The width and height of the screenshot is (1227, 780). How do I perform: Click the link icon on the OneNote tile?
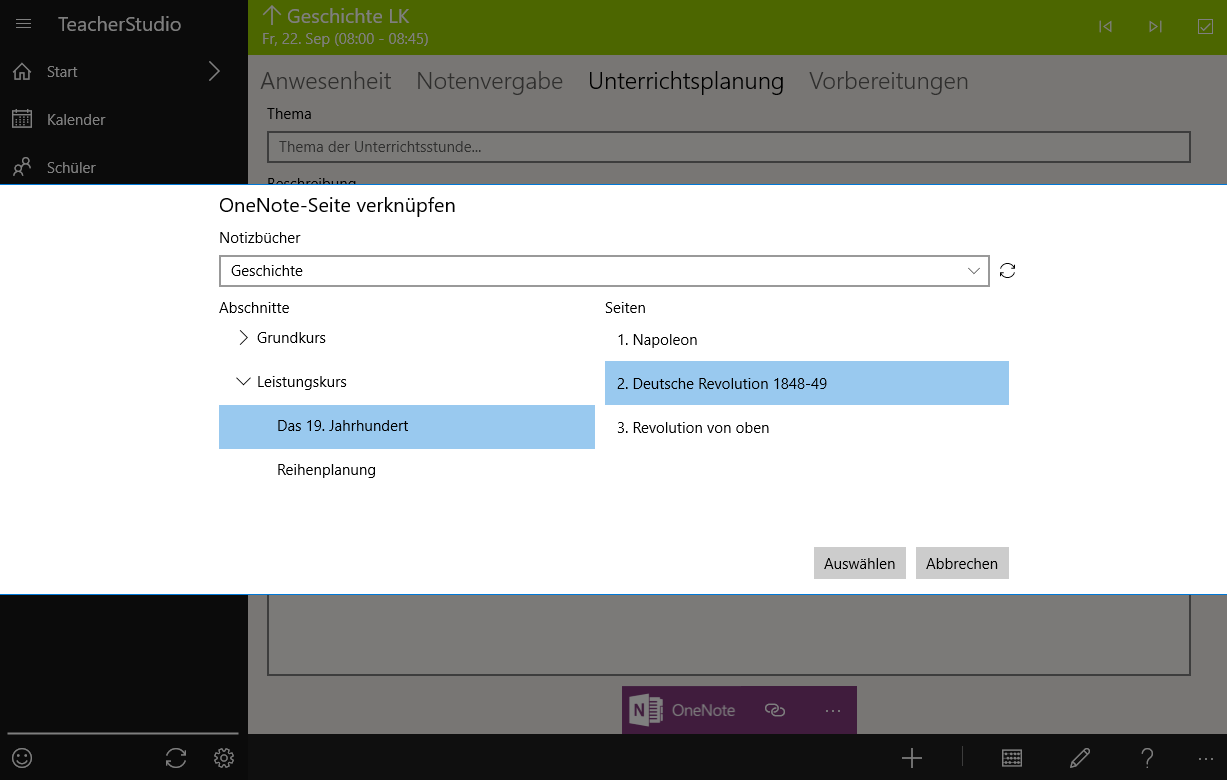click(775, 710)
